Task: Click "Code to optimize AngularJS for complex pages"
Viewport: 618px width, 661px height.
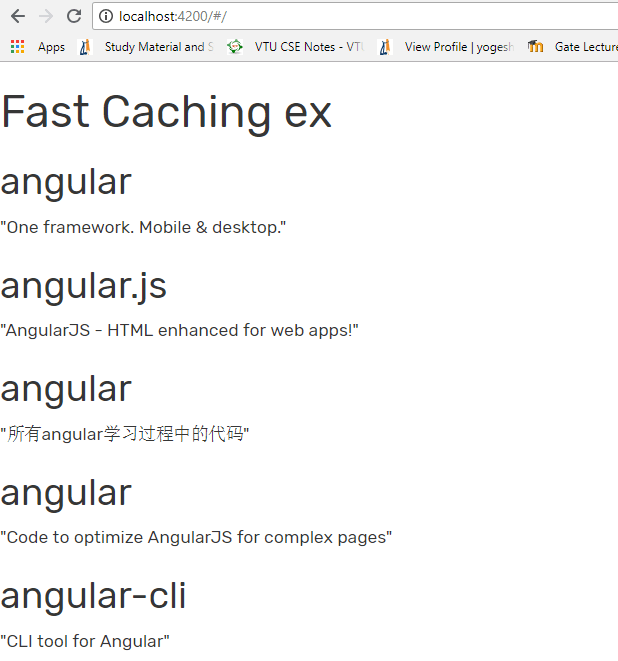Action: coord(196,537)
